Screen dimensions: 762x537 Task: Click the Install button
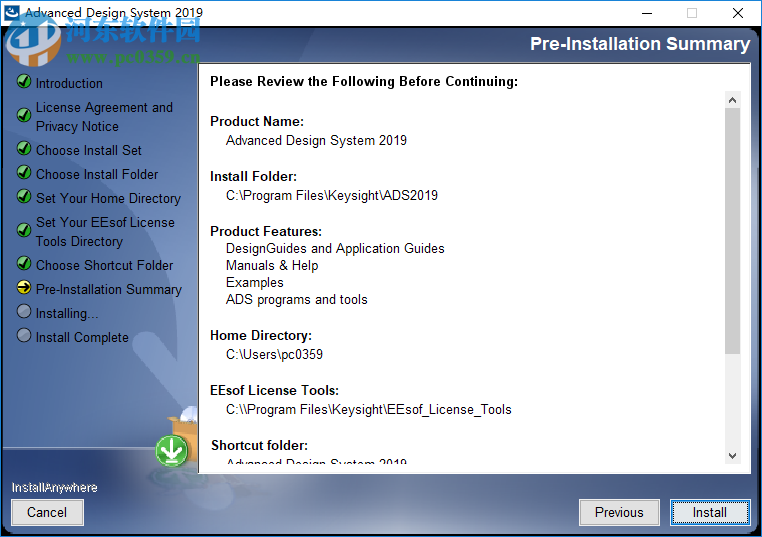pyautogui.click(x=710, y=512)
